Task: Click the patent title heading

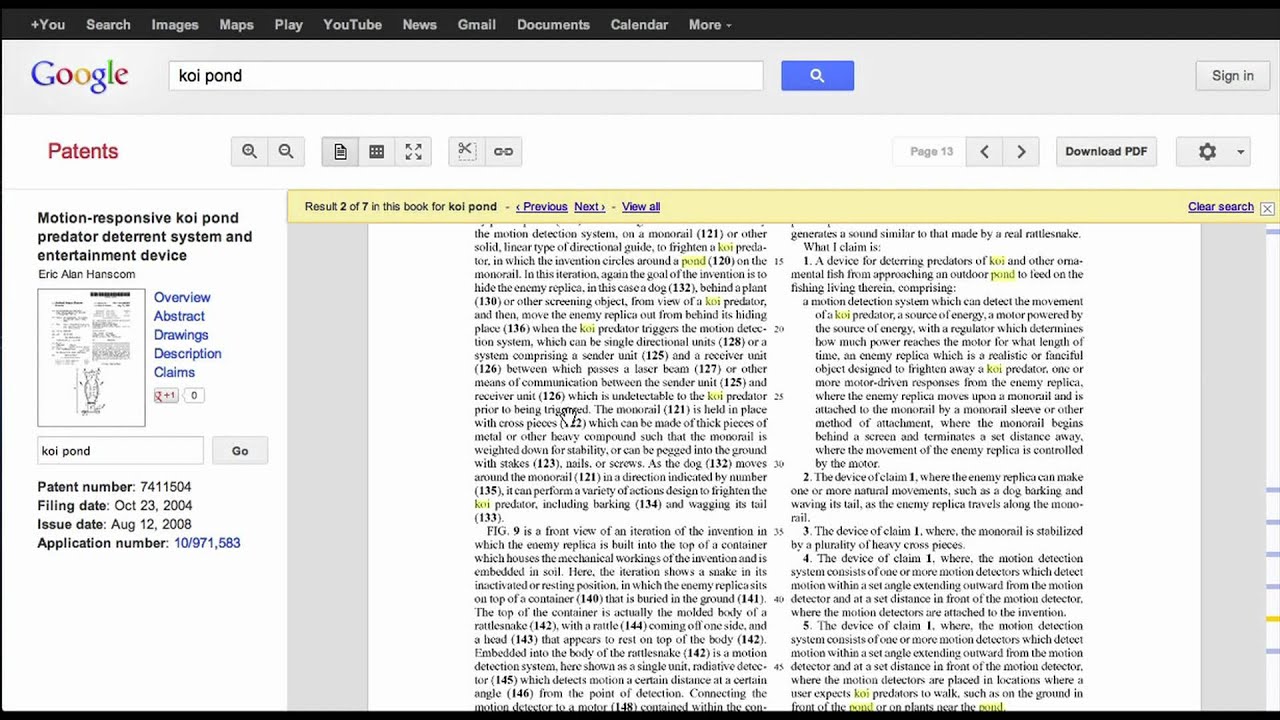Action: pos(145,236)
